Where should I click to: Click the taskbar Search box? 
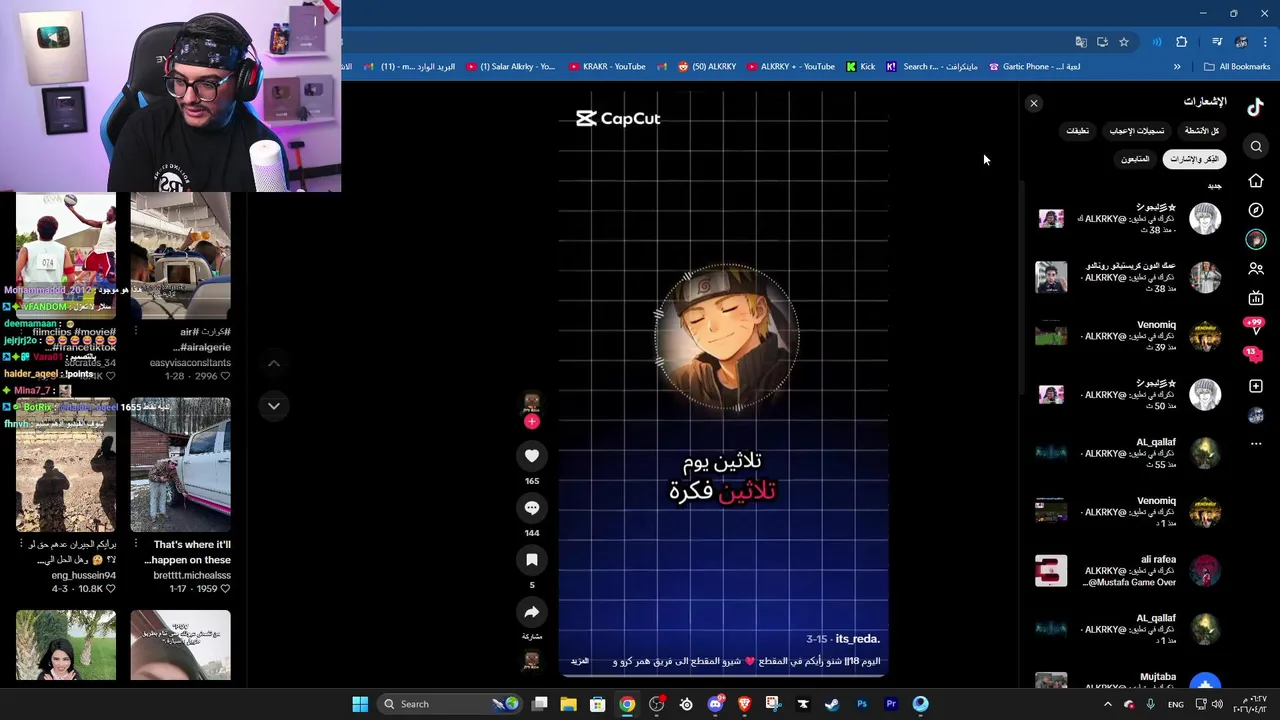click(452, 704)
